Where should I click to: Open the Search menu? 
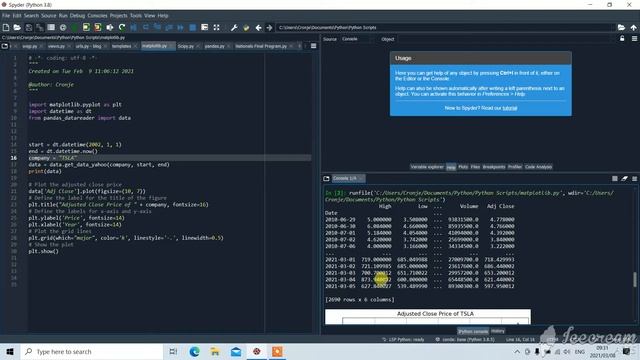click(31, 16)
